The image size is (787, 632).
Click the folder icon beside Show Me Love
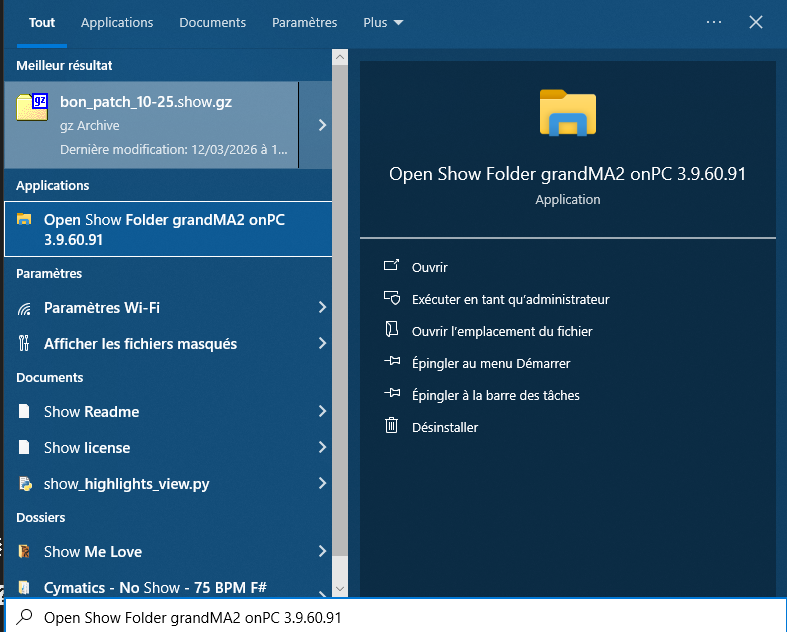[x=24, y=552]
